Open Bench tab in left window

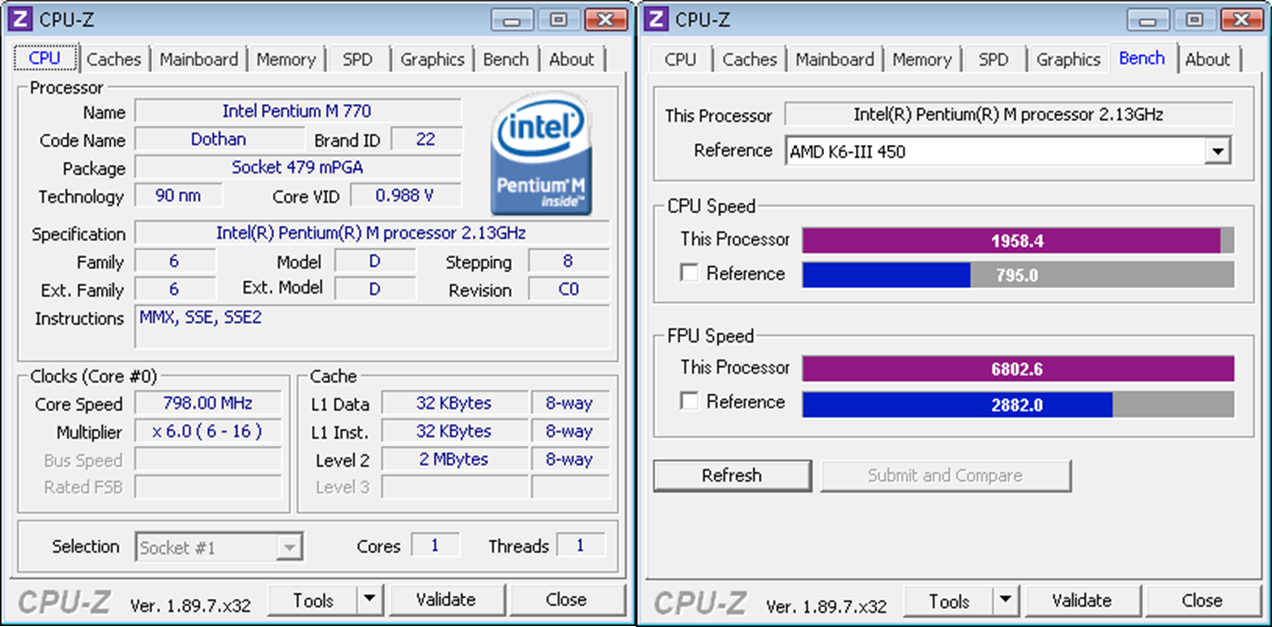pos(506,59)
